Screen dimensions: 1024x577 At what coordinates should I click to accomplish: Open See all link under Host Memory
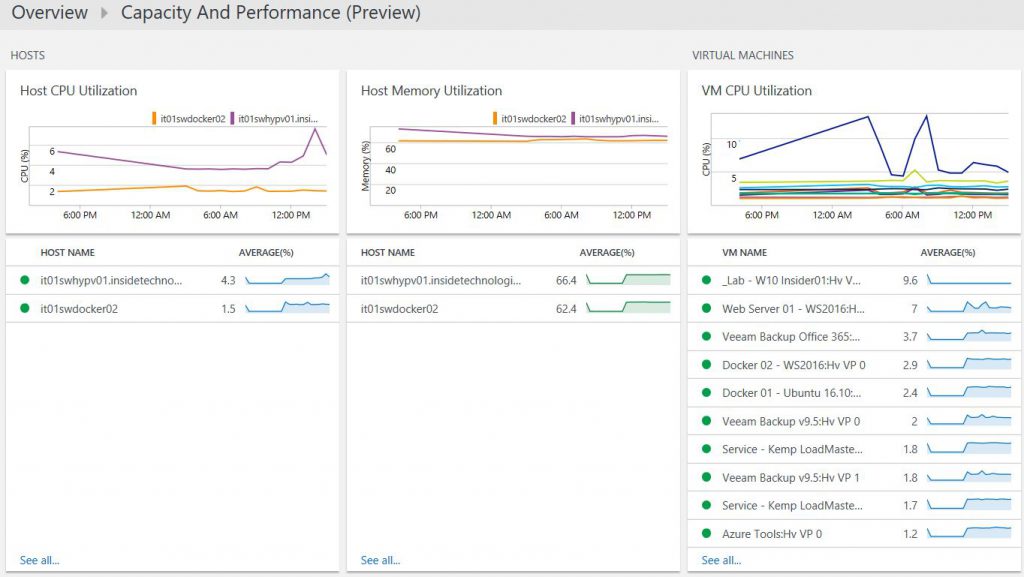point(380,560)
